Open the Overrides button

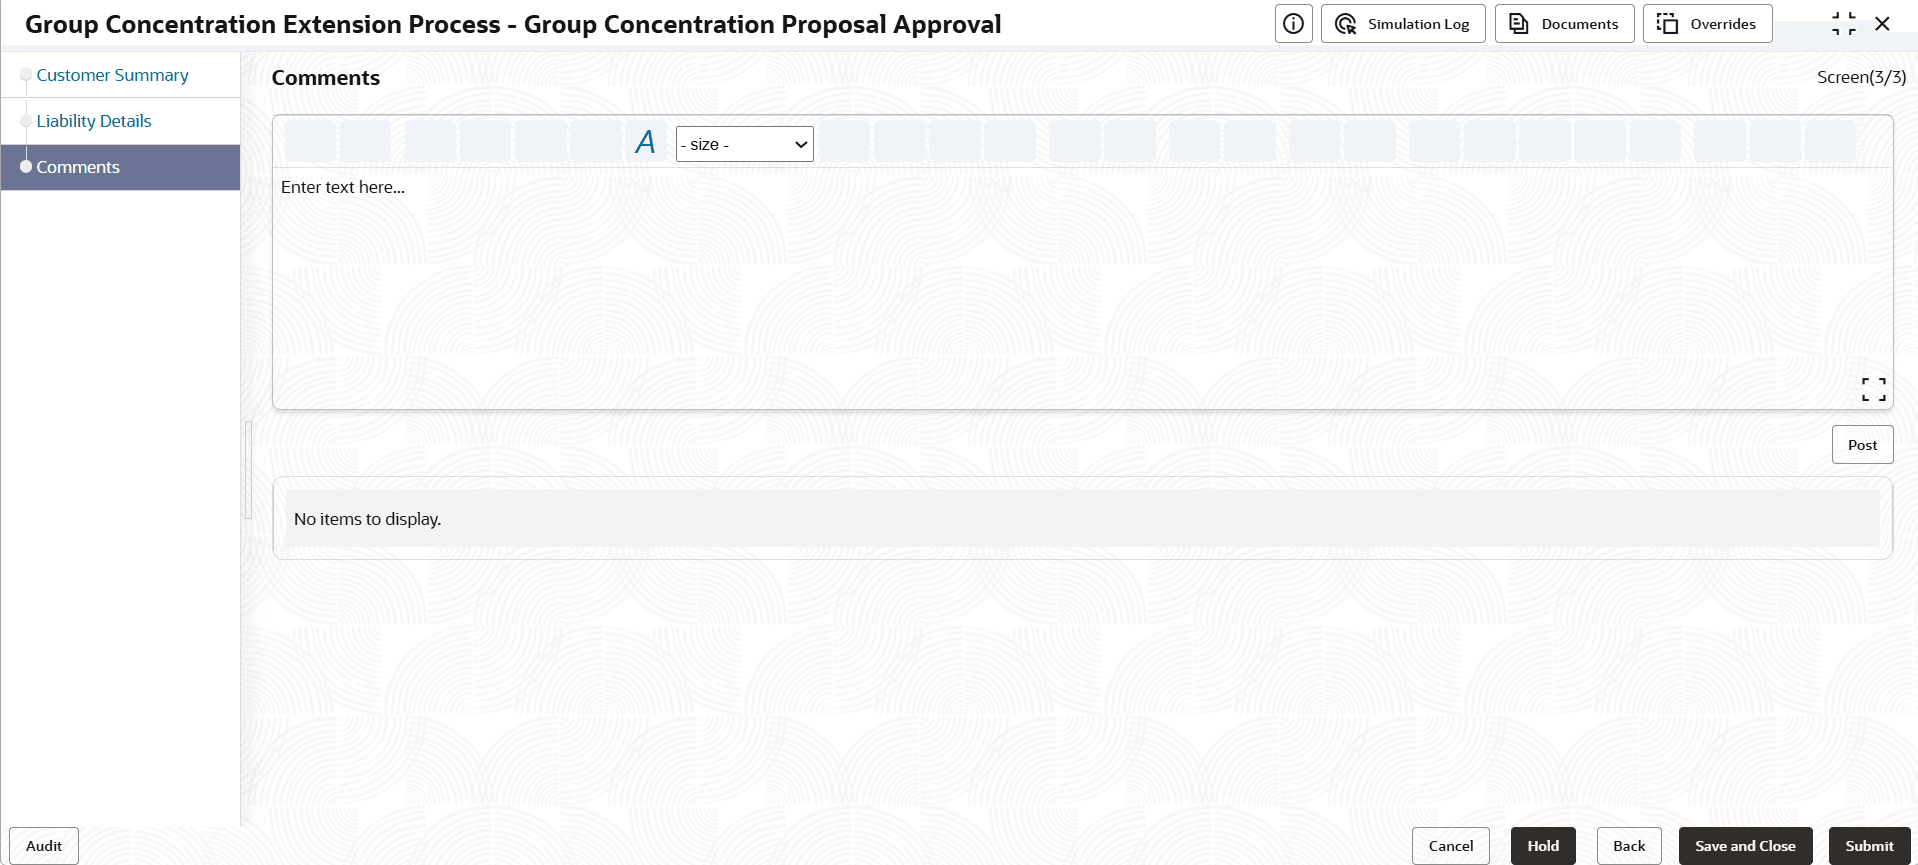coord(1707,24)
